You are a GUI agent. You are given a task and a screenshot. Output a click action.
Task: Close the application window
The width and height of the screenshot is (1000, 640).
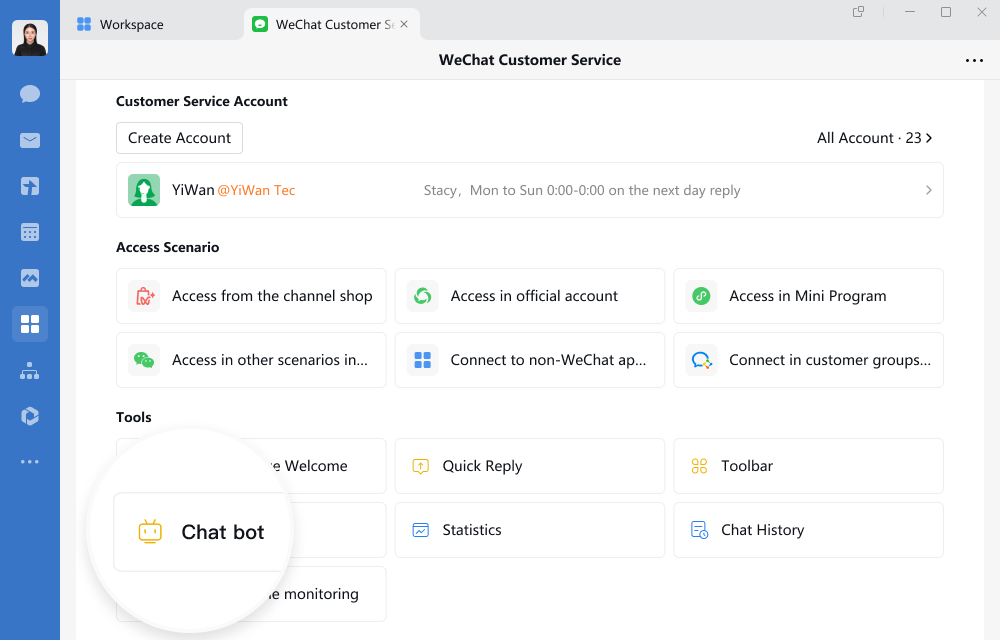[x=982, y=11]
